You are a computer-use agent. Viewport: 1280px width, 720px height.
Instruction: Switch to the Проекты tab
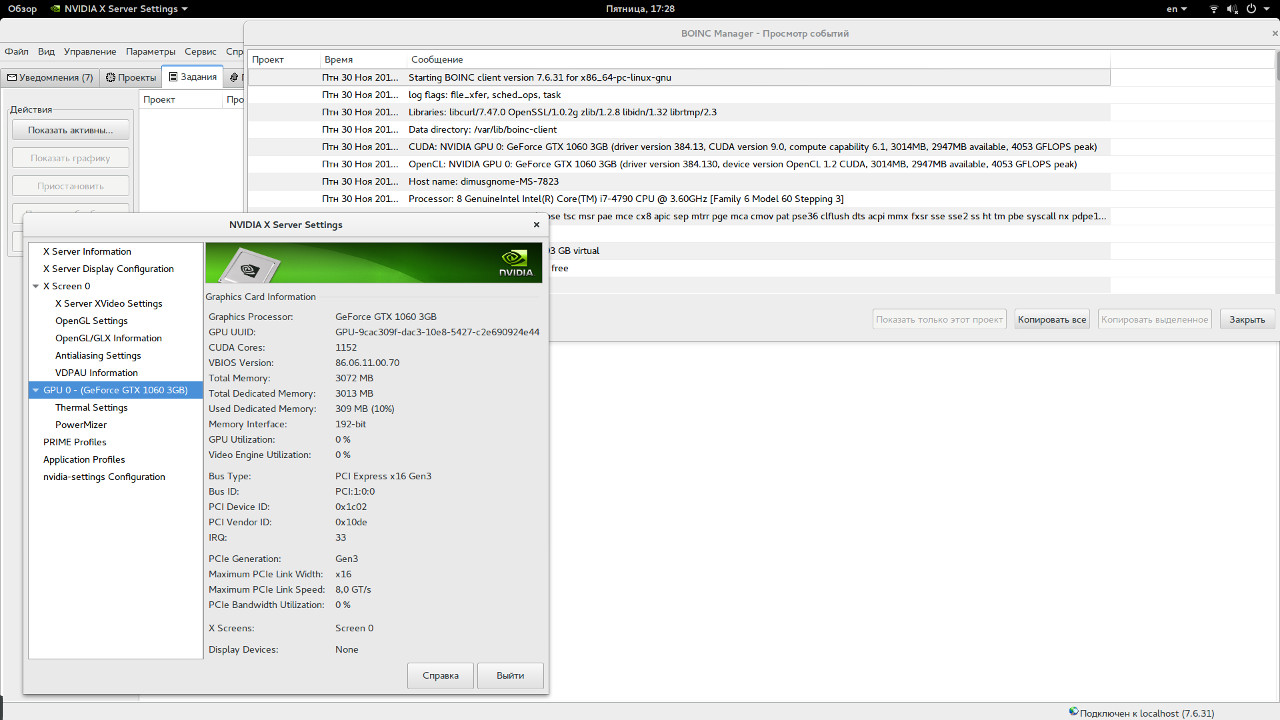[130, 77]
